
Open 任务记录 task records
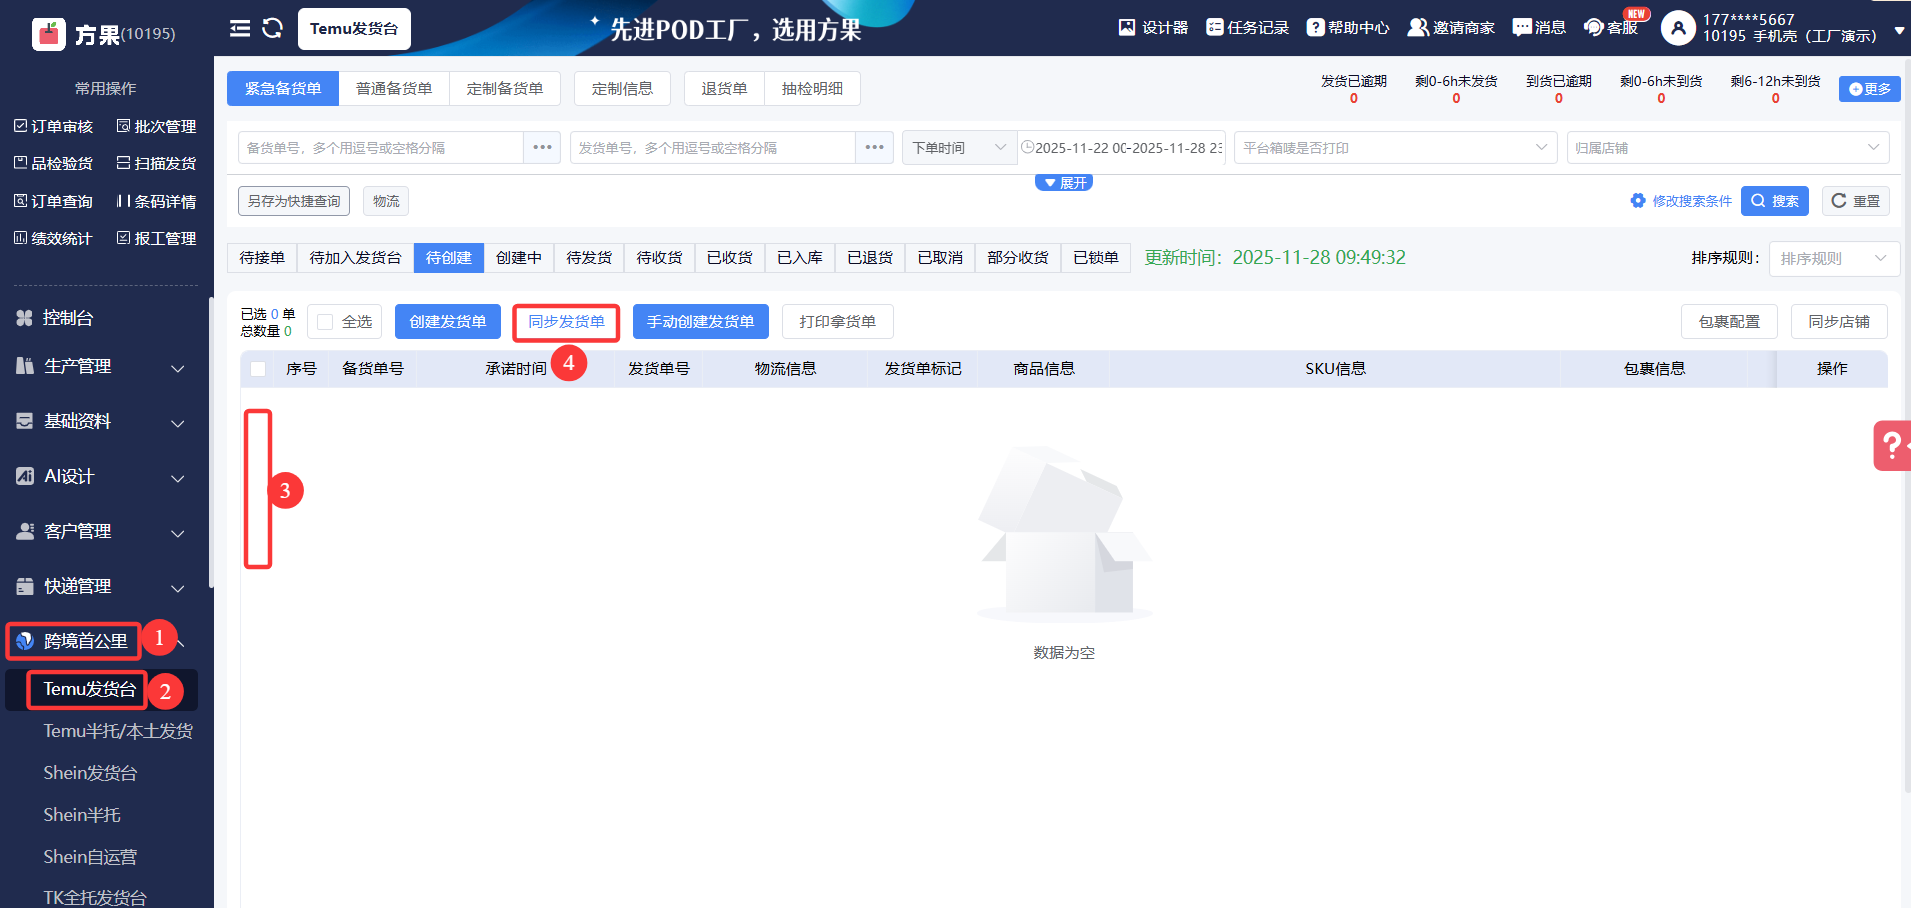(x=1247, y=27)
